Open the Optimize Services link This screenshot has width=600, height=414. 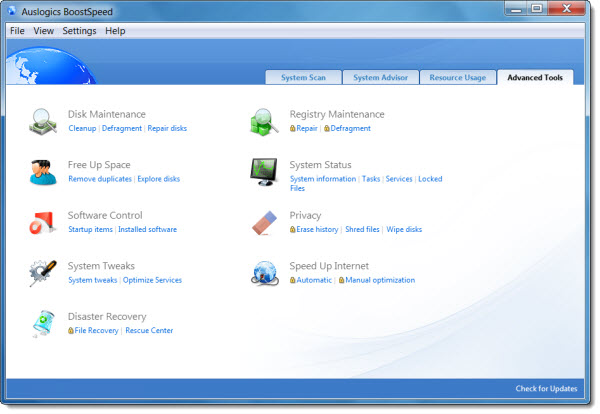(x=152, y=280)
